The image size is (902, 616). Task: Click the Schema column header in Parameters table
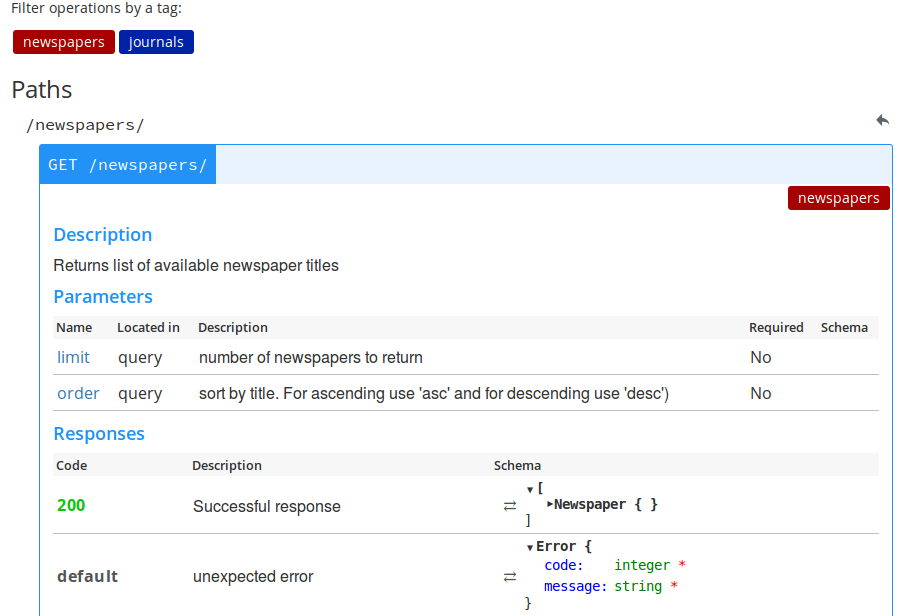pos(844,327)
